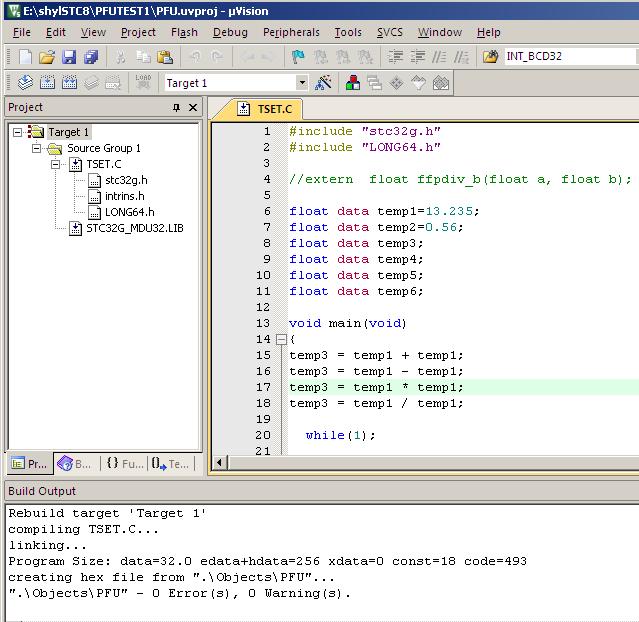Image resolution: width=639 pixels, height=622 pixels.
Task: Click the editor horizontal scroll left arrow
Action: pos(220,463)
